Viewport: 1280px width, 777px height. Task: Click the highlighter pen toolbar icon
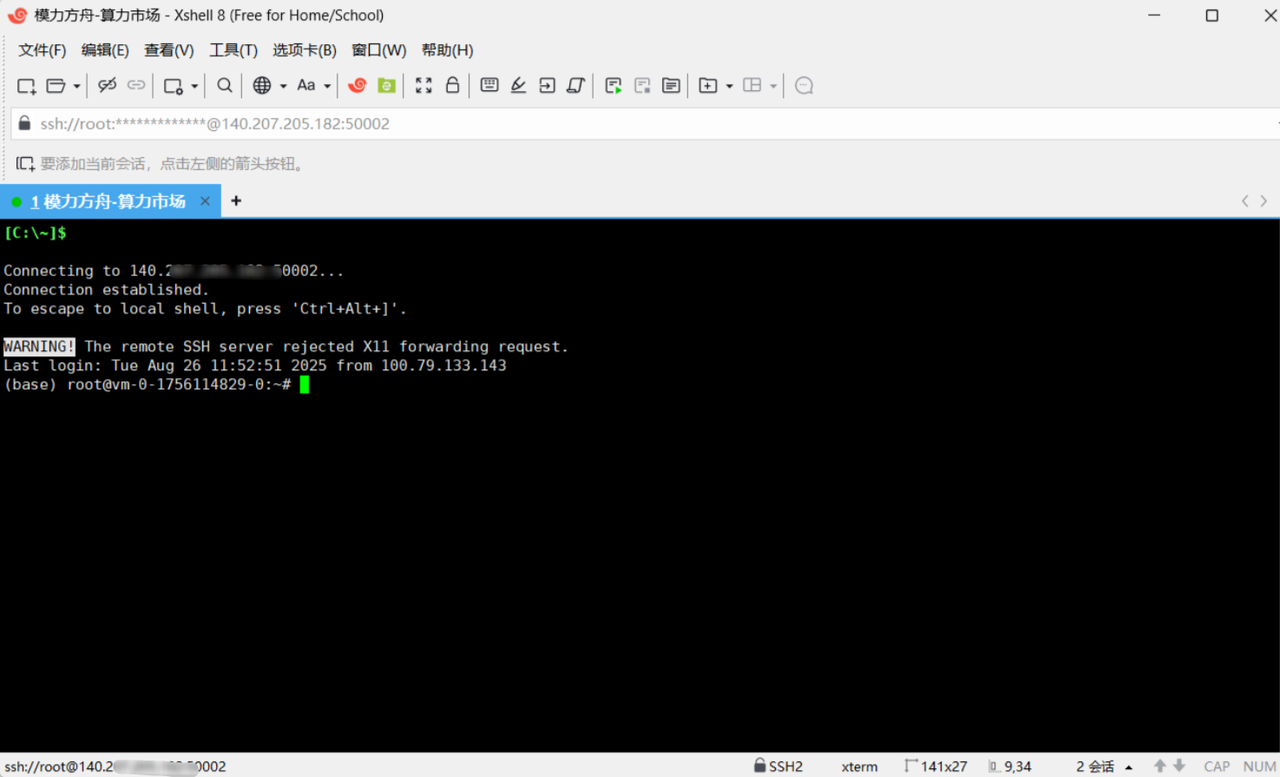(518, 86)
